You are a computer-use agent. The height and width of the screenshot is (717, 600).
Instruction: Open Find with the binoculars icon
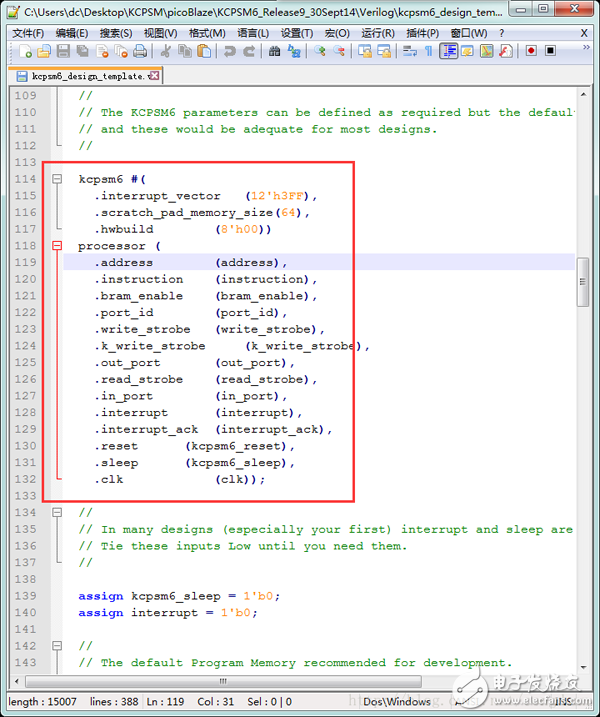coord(275,51)
